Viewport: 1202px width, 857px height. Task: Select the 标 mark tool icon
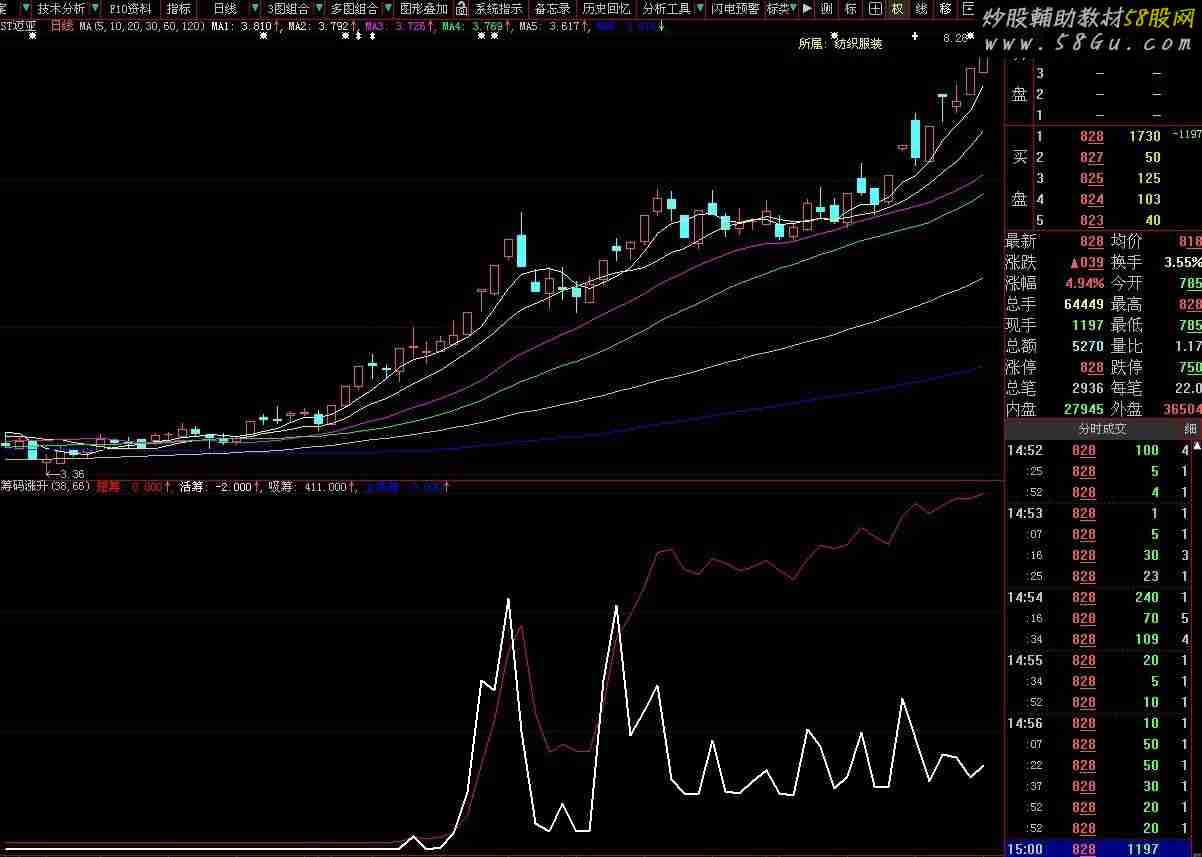pyautogui.click(x=851, y=8)
